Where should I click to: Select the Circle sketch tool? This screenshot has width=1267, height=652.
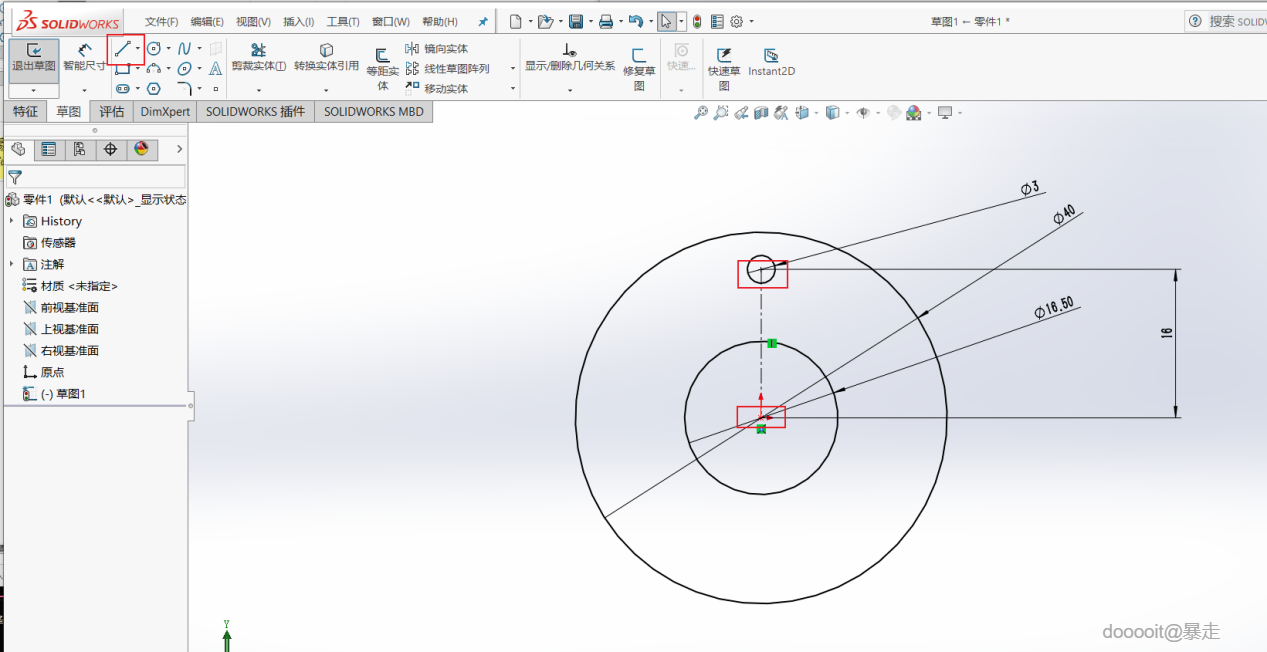[x=154, y=48]
